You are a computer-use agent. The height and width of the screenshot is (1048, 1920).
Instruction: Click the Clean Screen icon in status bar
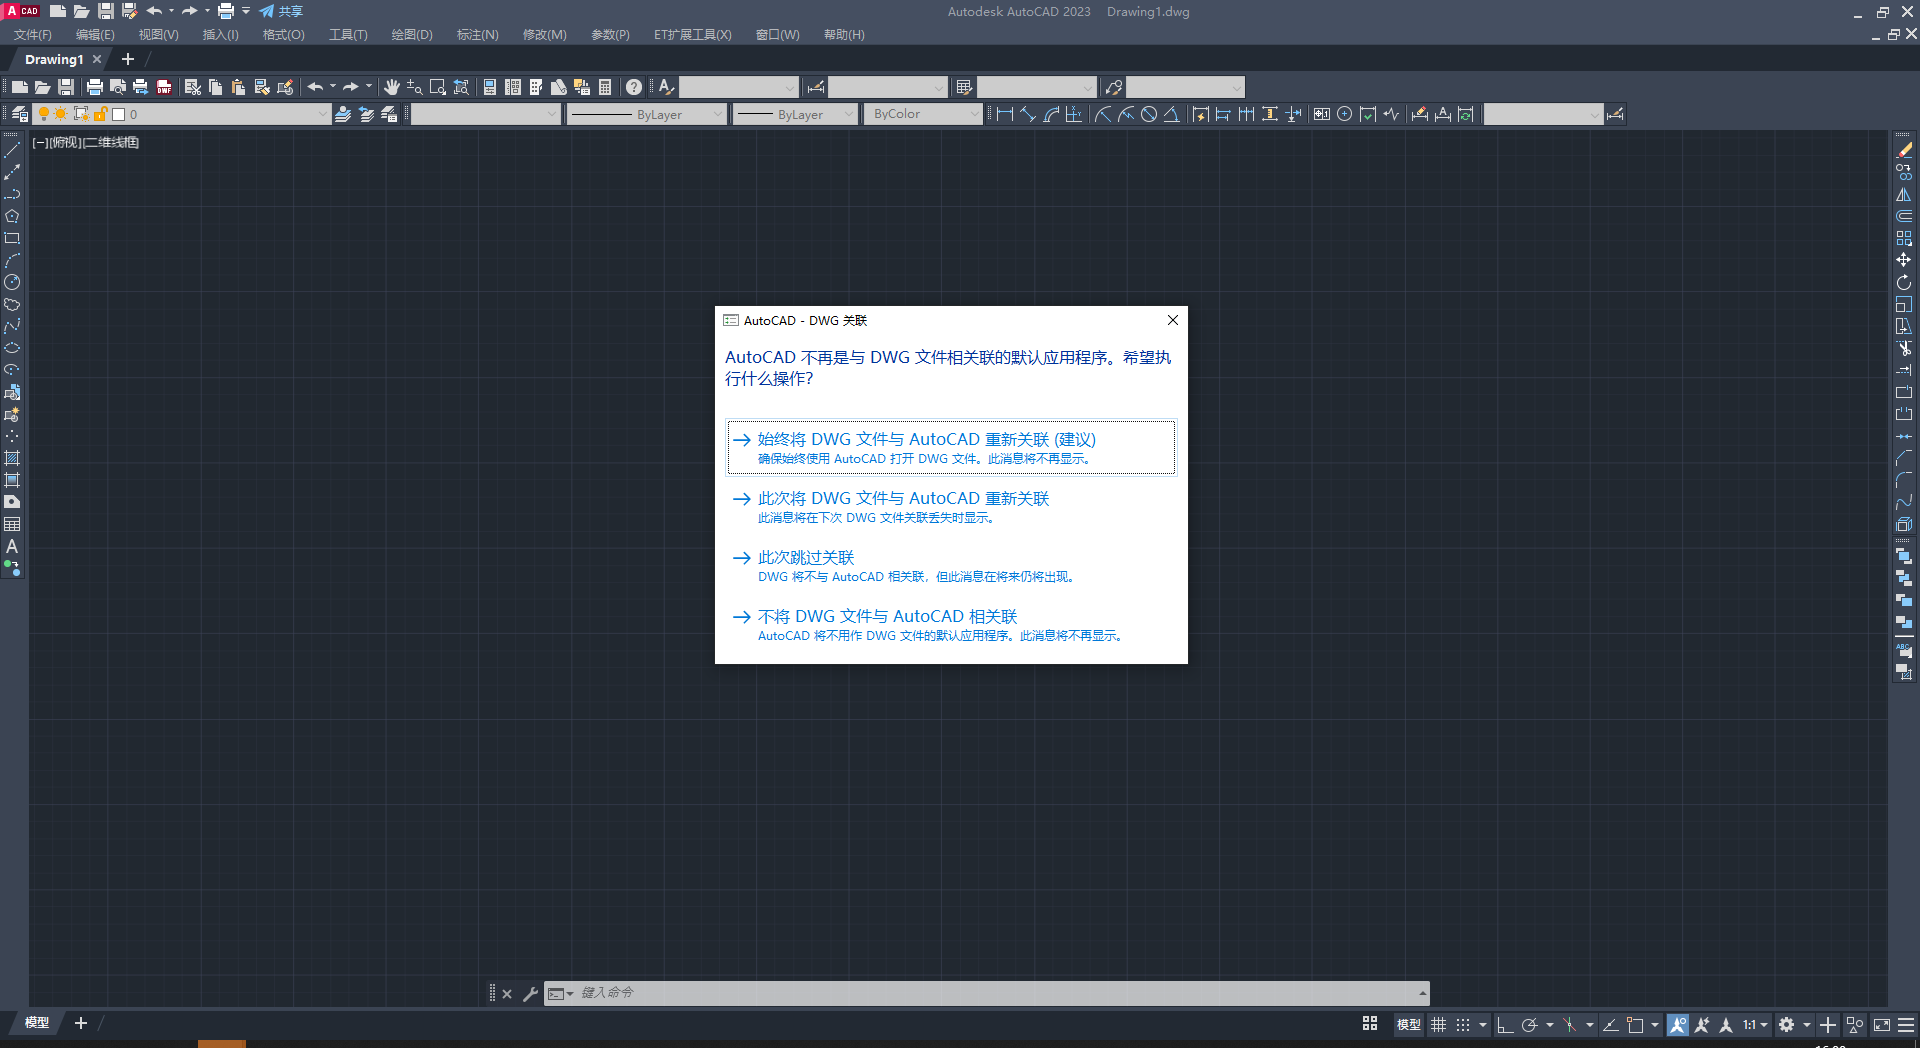click(1882, 1025)
